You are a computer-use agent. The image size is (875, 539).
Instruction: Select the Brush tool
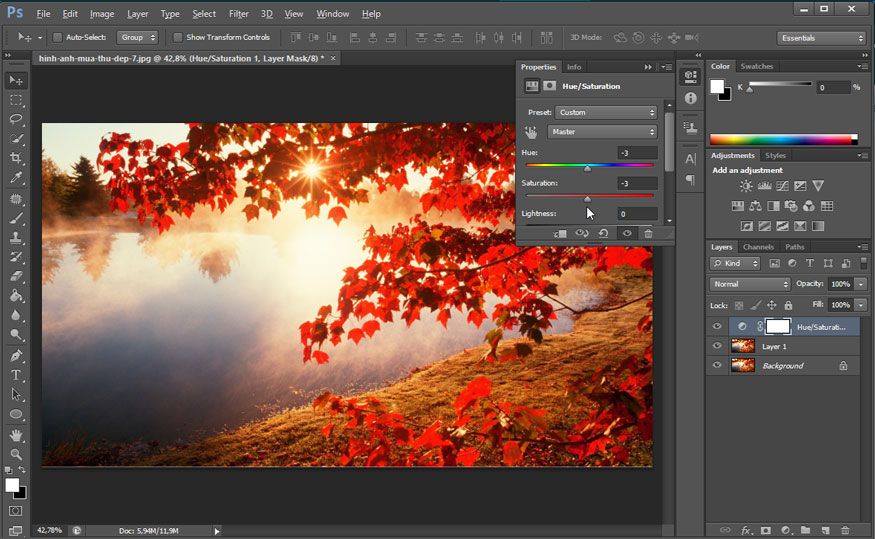[16, 218]
